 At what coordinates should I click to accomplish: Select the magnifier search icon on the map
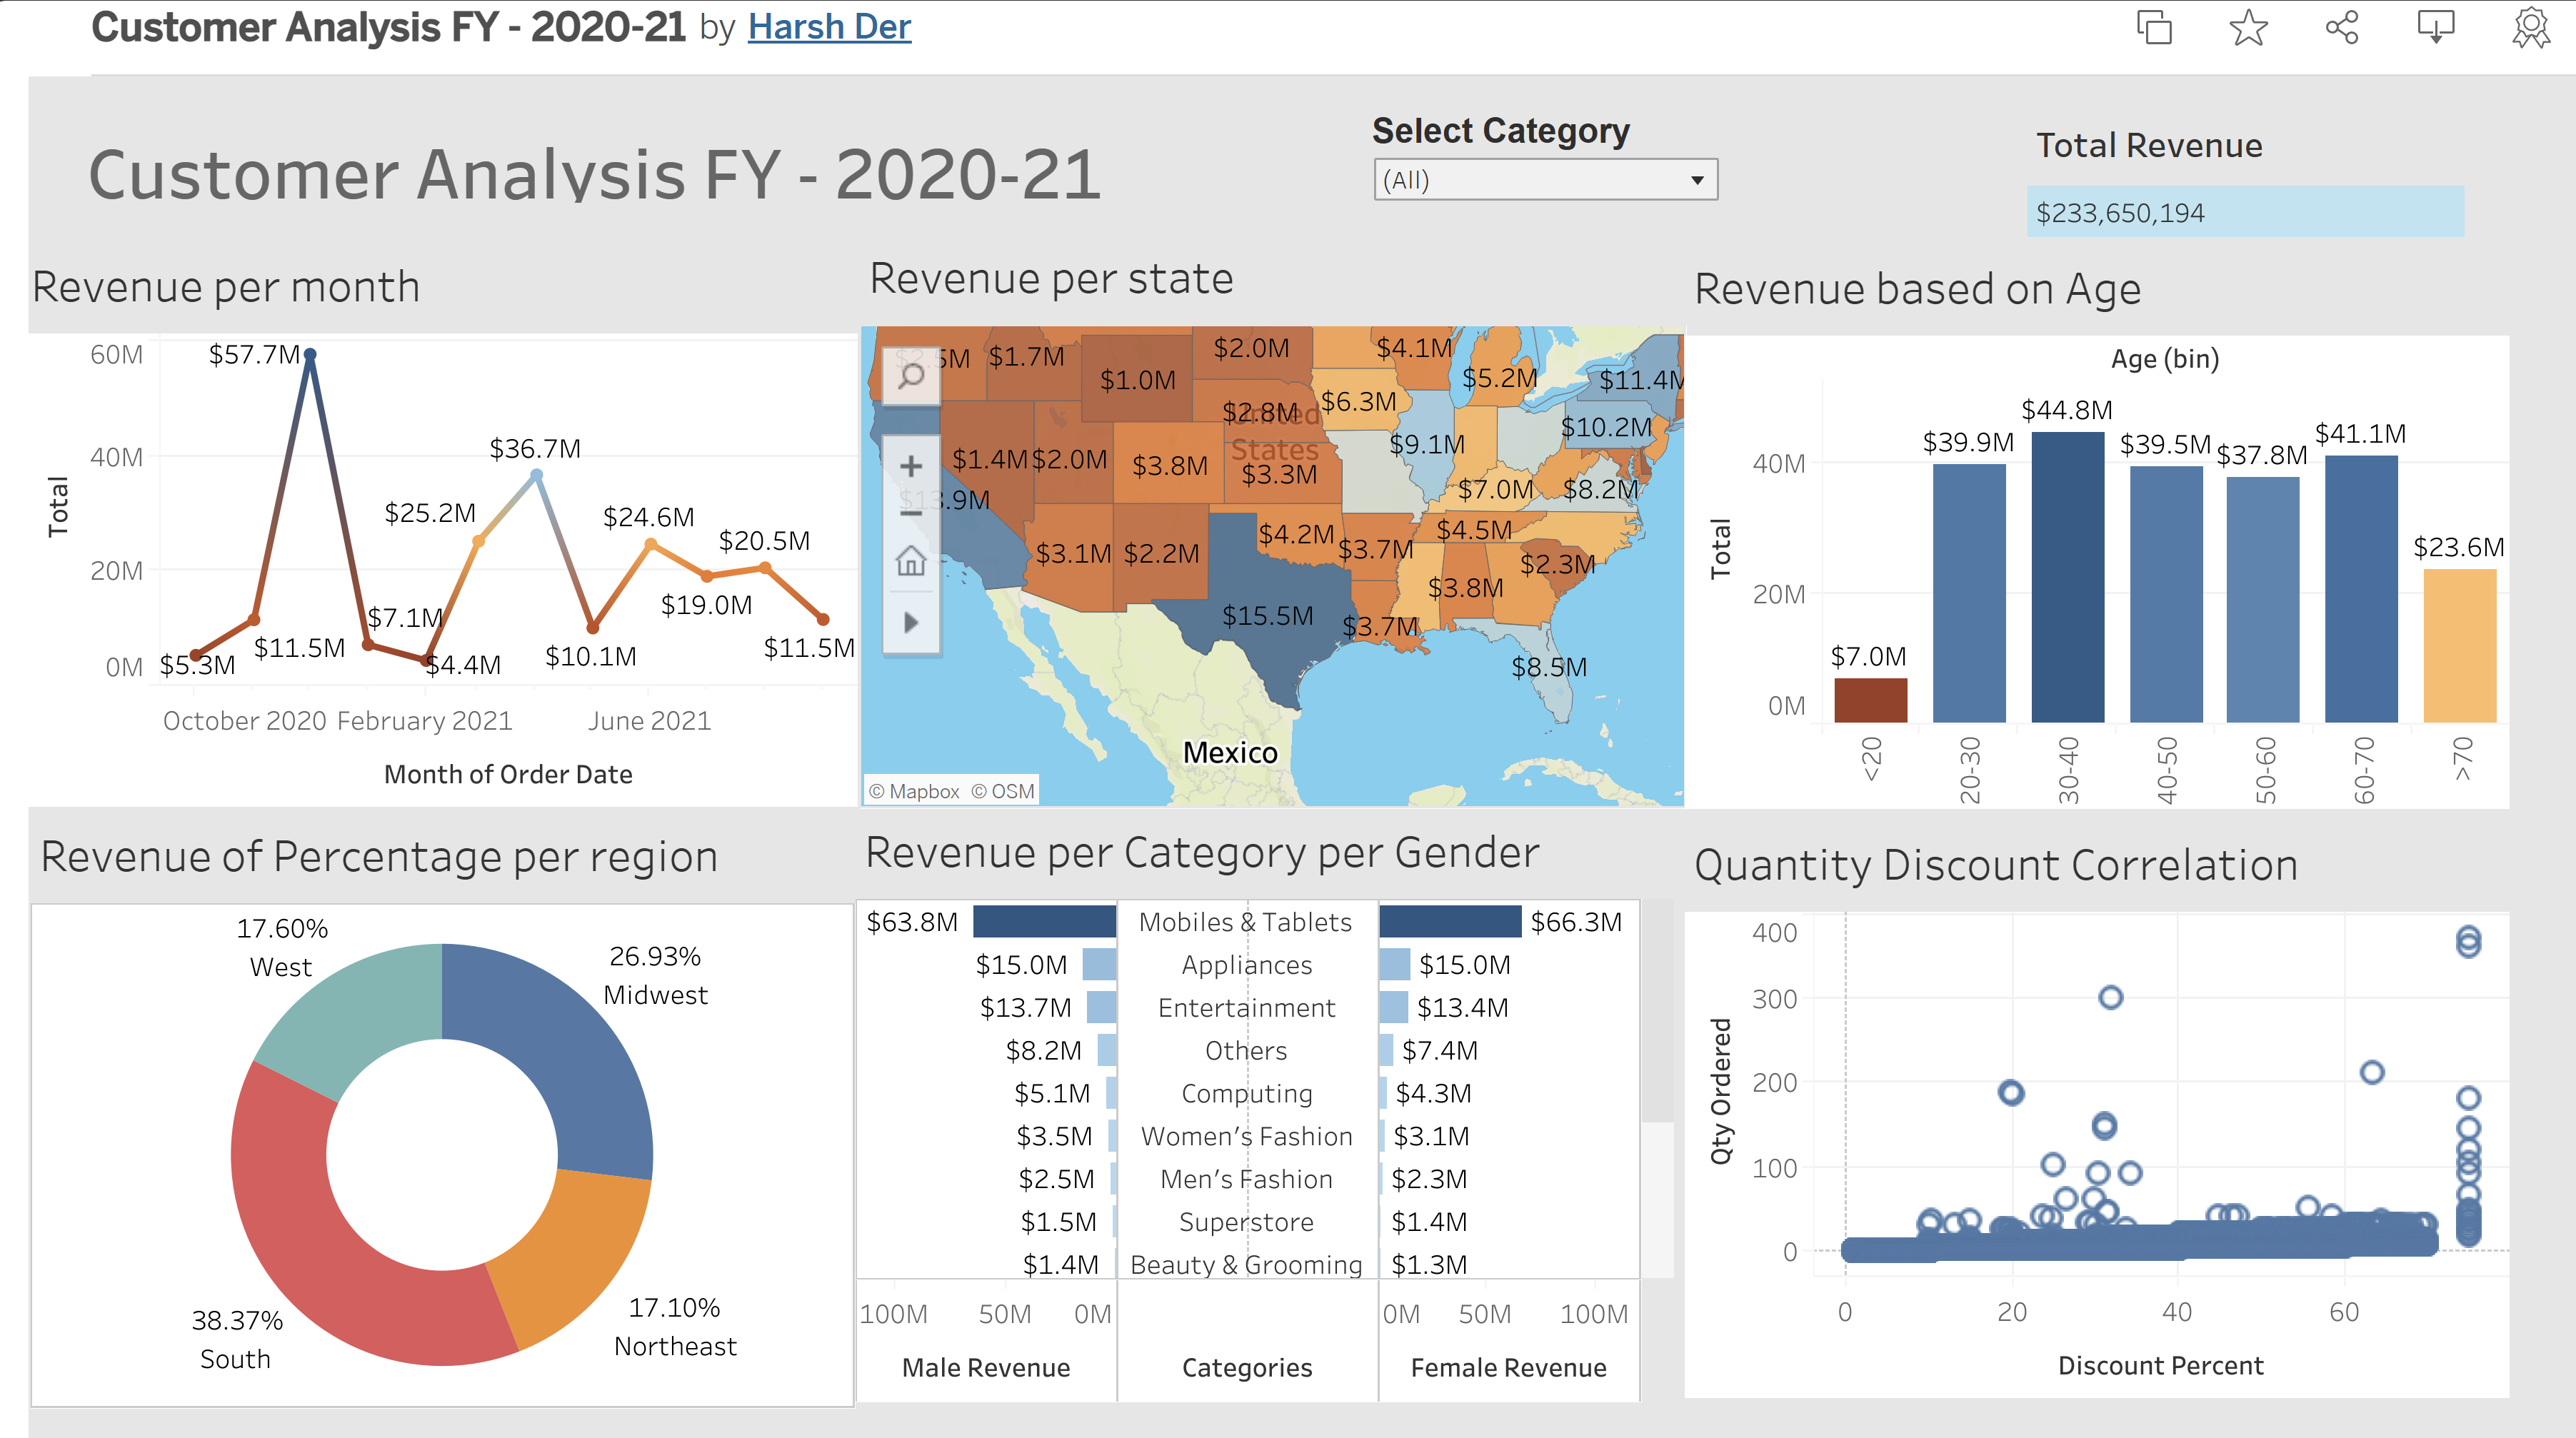tap(911, 377)
